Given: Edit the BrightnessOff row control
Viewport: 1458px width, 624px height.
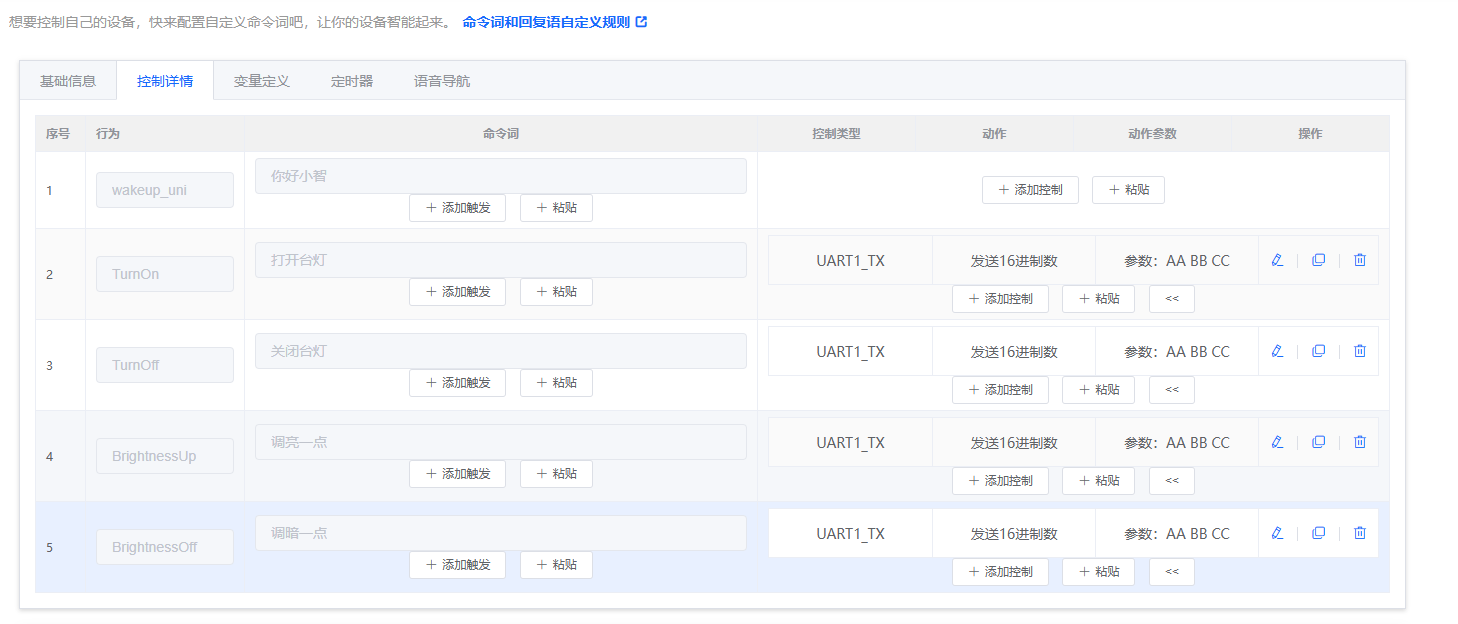Looking at the screenshot, I should [1277, 533].
